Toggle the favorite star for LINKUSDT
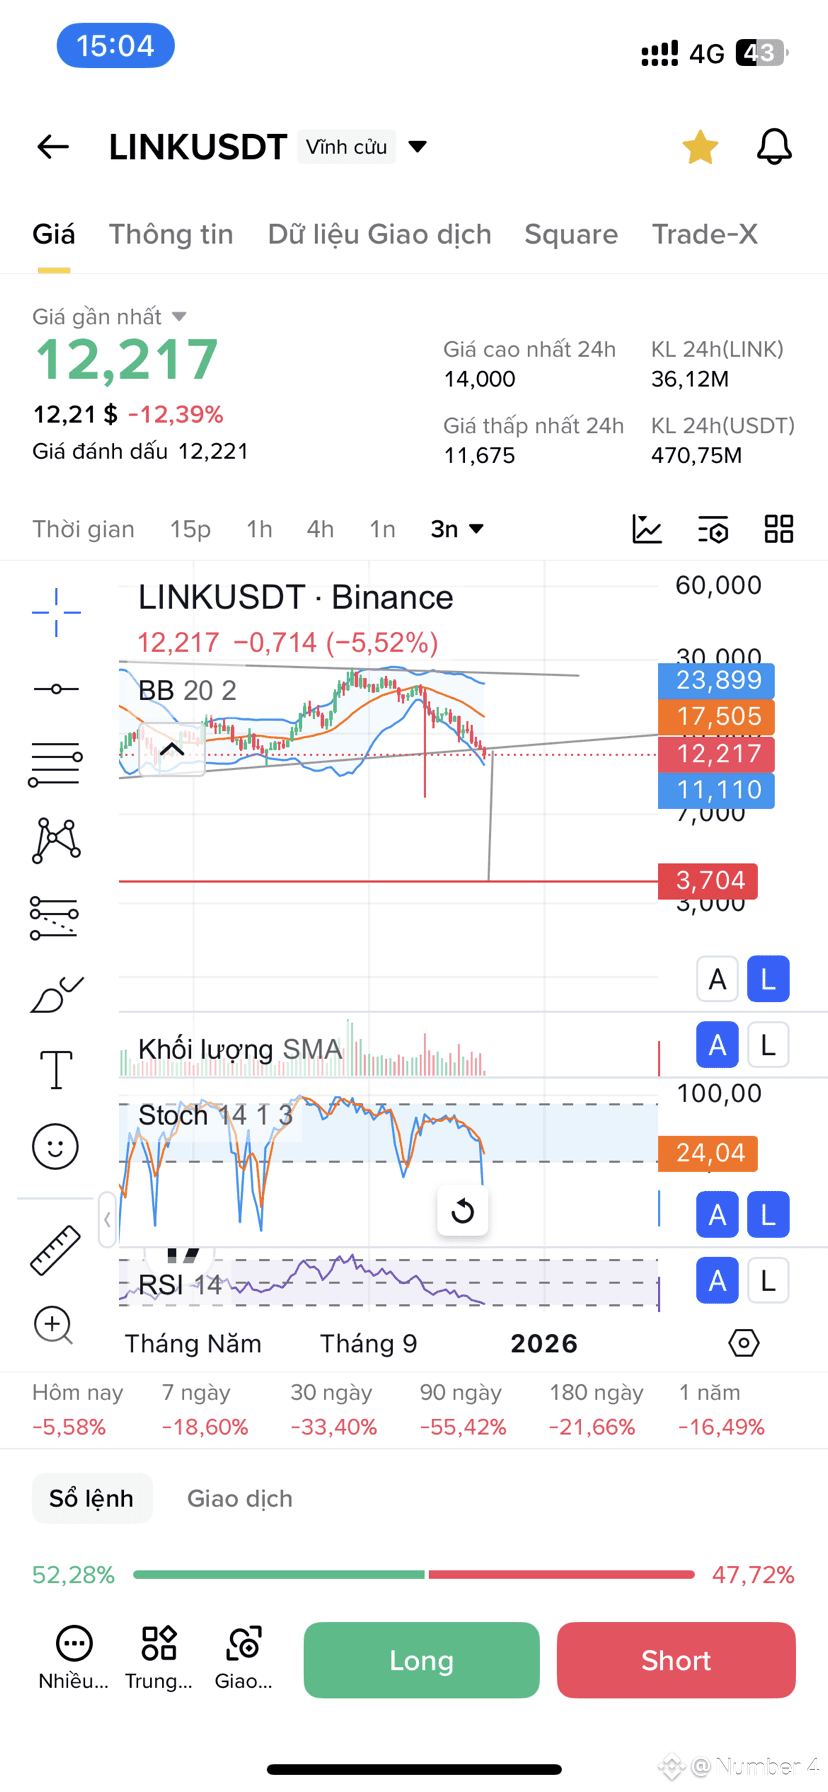The image size is (828, 1792). coord(700,147)
